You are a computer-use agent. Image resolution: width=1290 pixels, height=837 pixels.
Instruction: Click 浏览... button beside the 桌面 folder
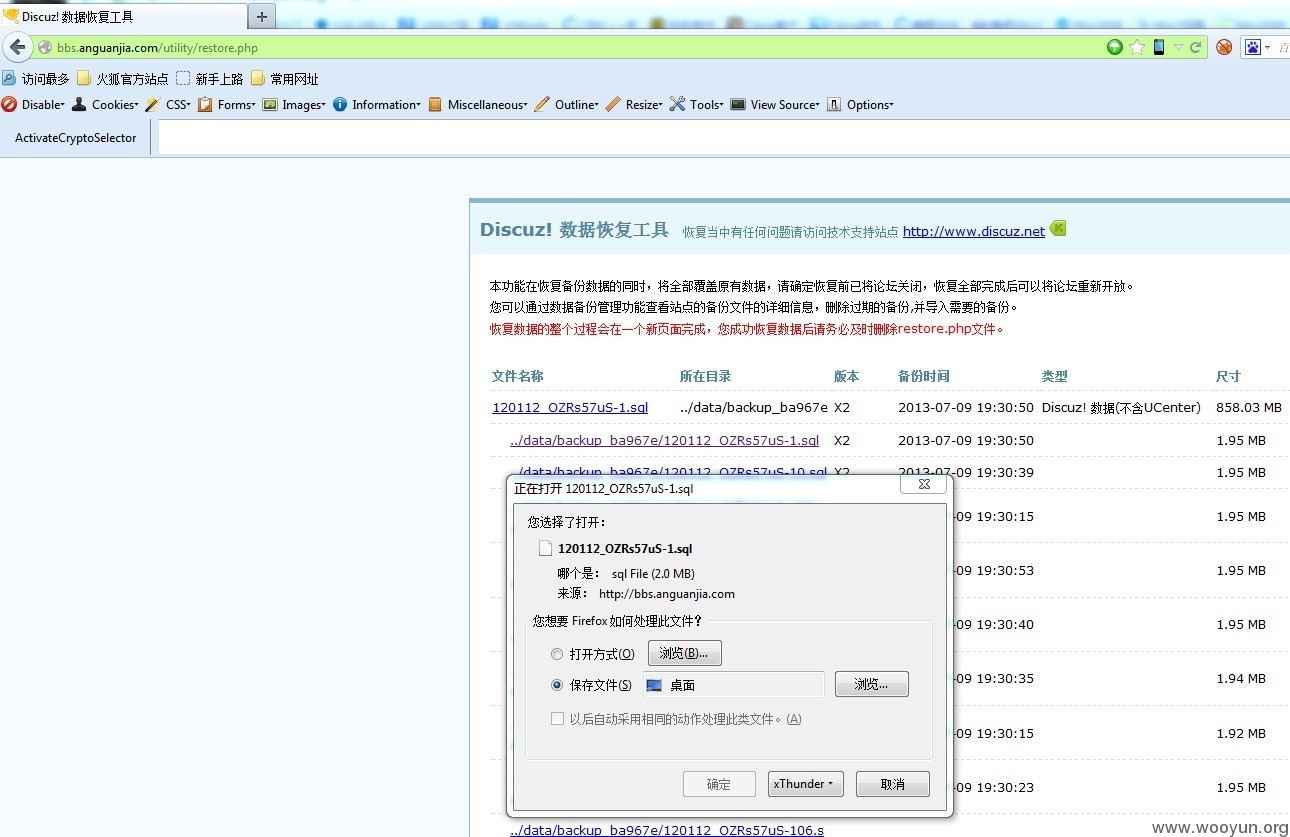point(871,684)
